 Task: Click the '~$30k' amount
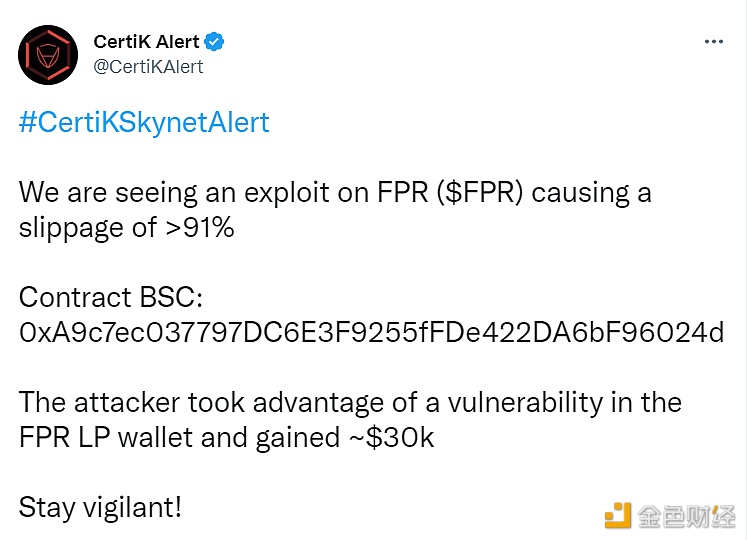coord(391,437)
